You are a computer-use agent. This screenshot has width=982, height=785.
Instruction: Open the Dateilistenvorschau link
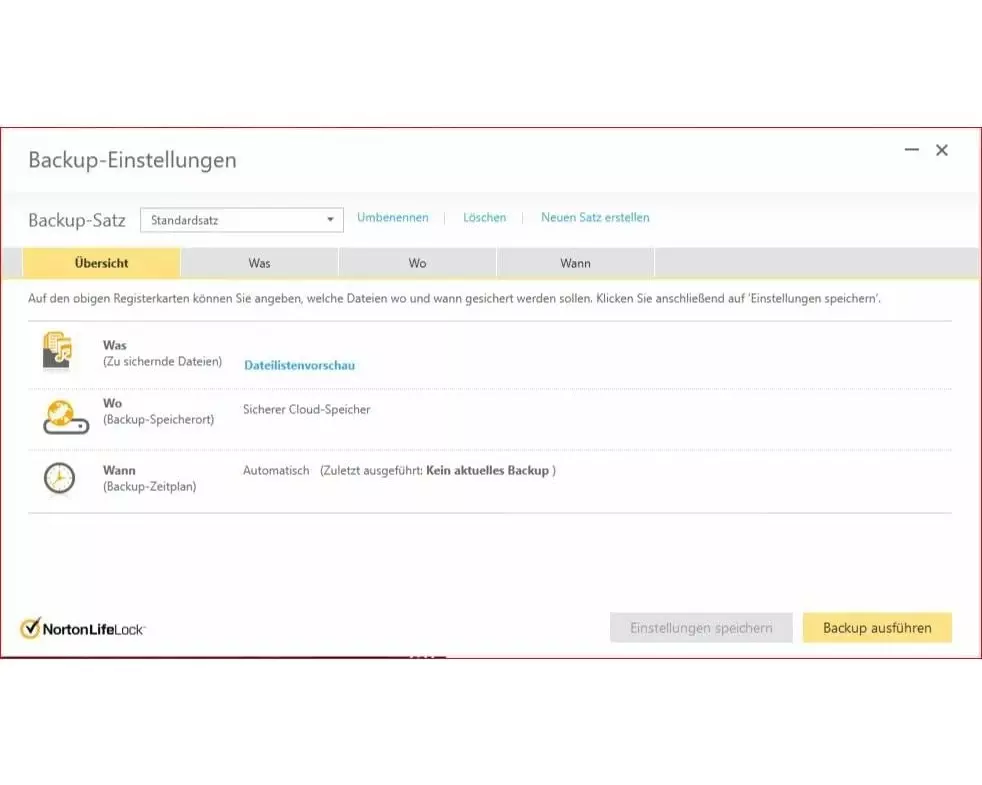pyautogui.click(x=299, y=366)
